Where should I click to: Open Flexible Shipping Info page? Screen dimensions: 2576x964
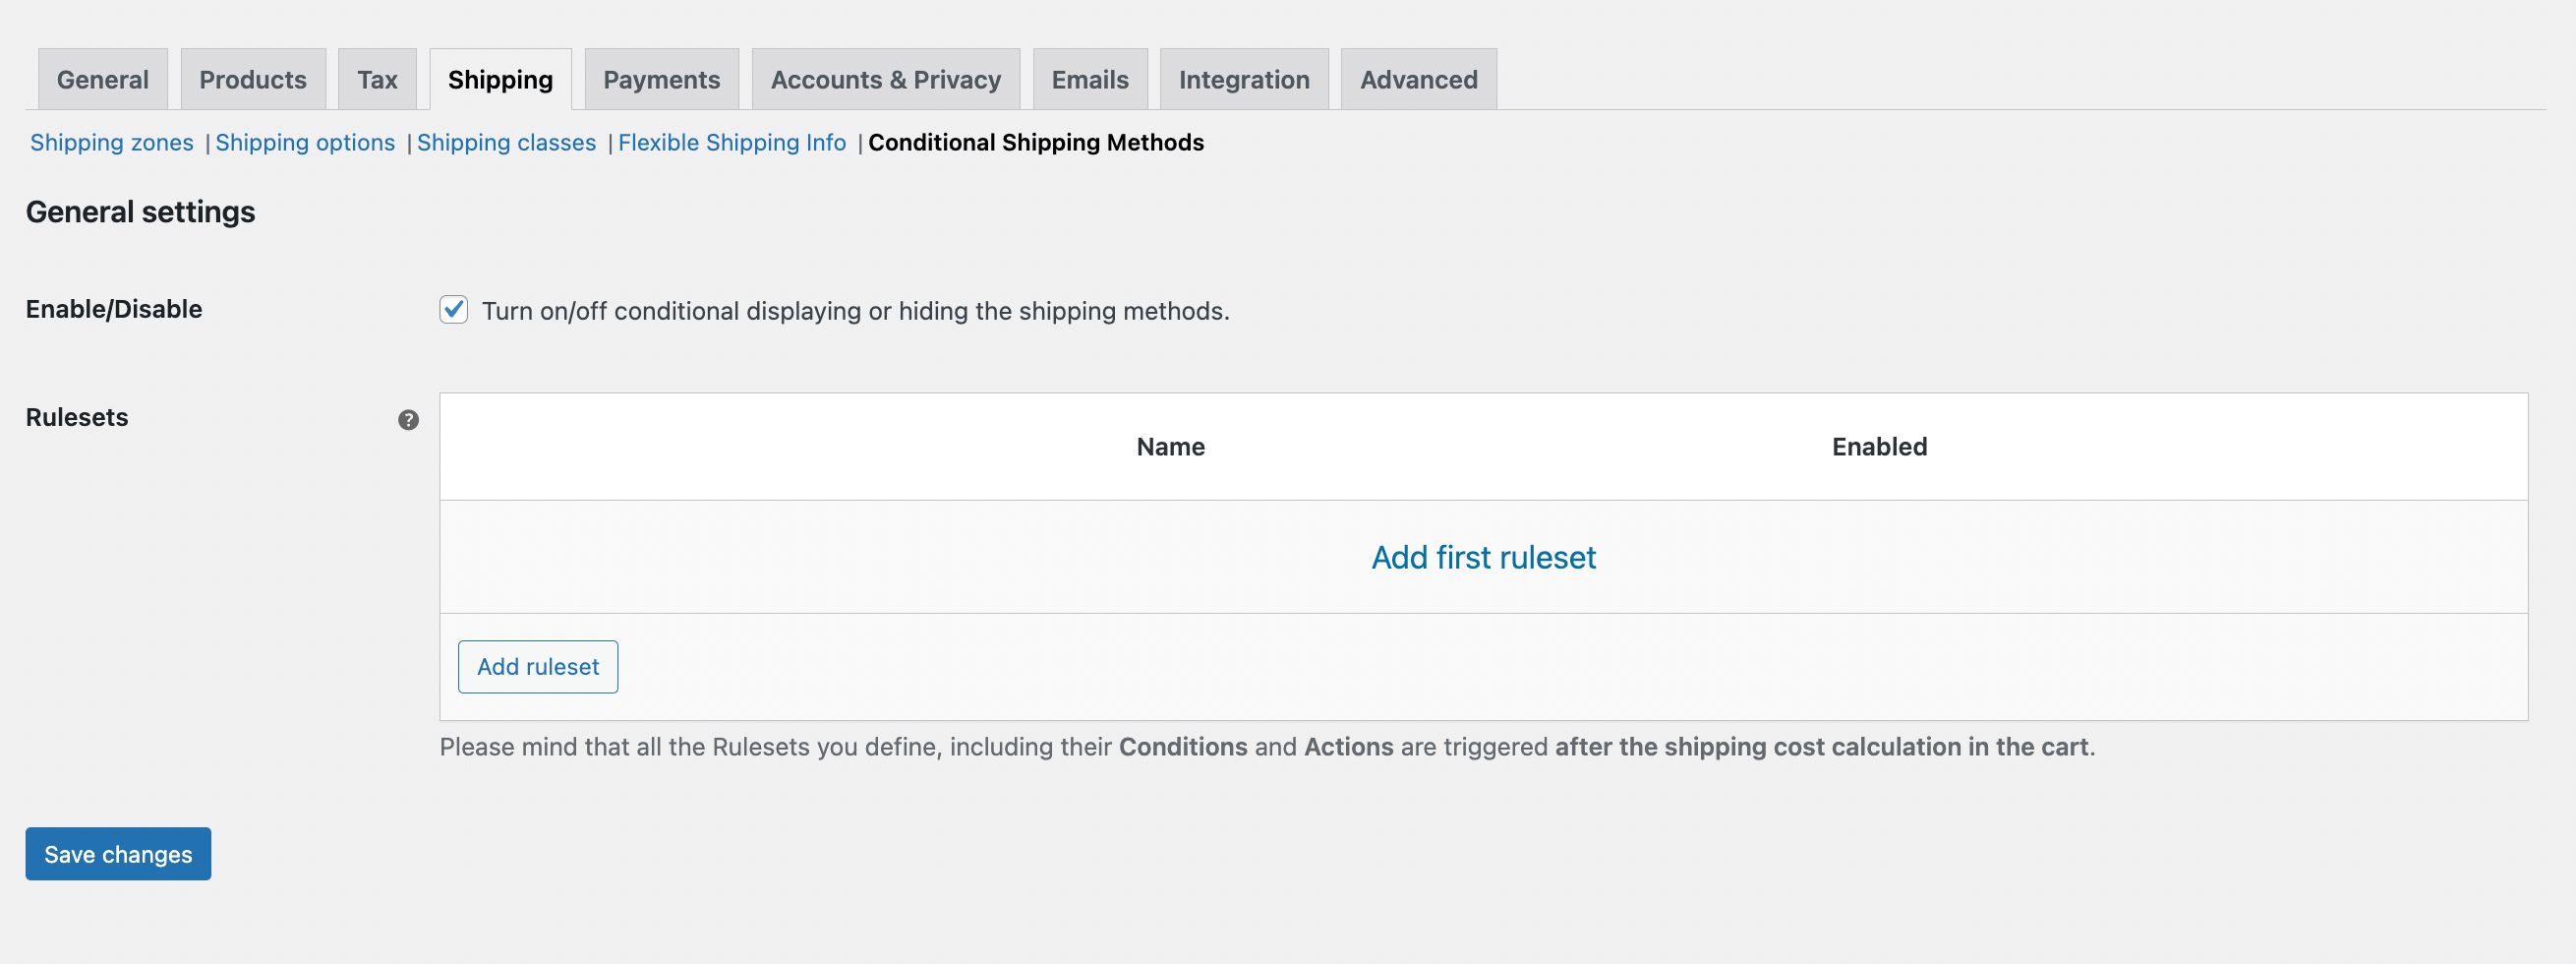coord(732,142)
